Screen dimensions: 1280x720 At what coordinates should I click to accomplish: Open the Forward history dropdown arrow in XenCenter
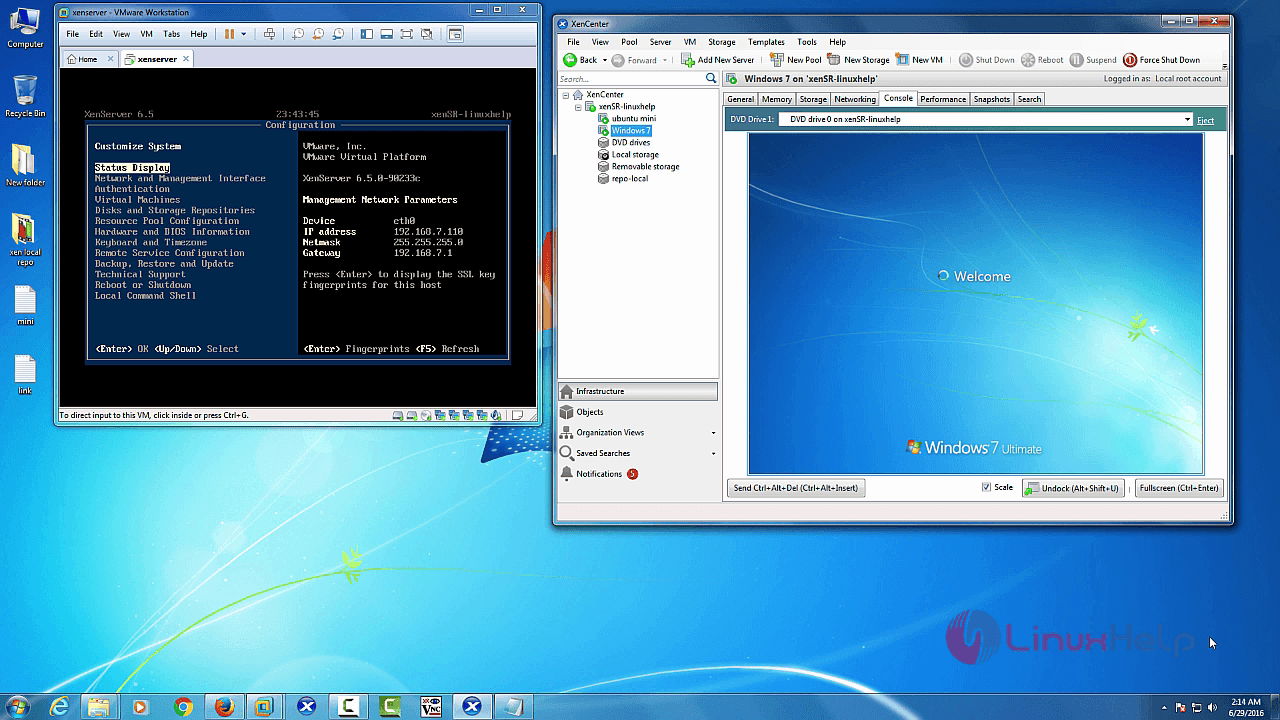(664, 60)
